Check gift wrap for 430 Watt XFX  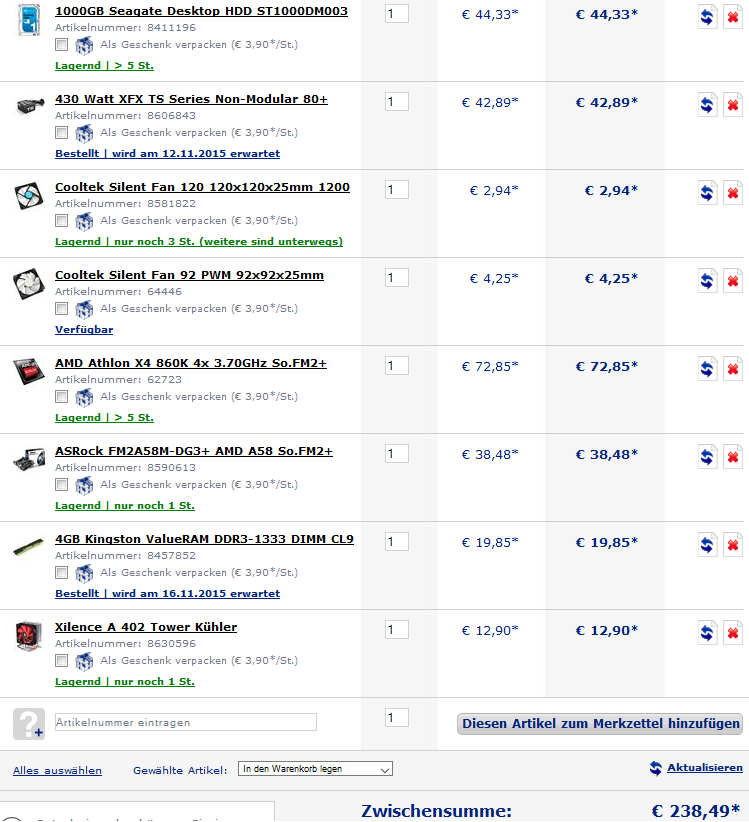(x=61, y=133)
